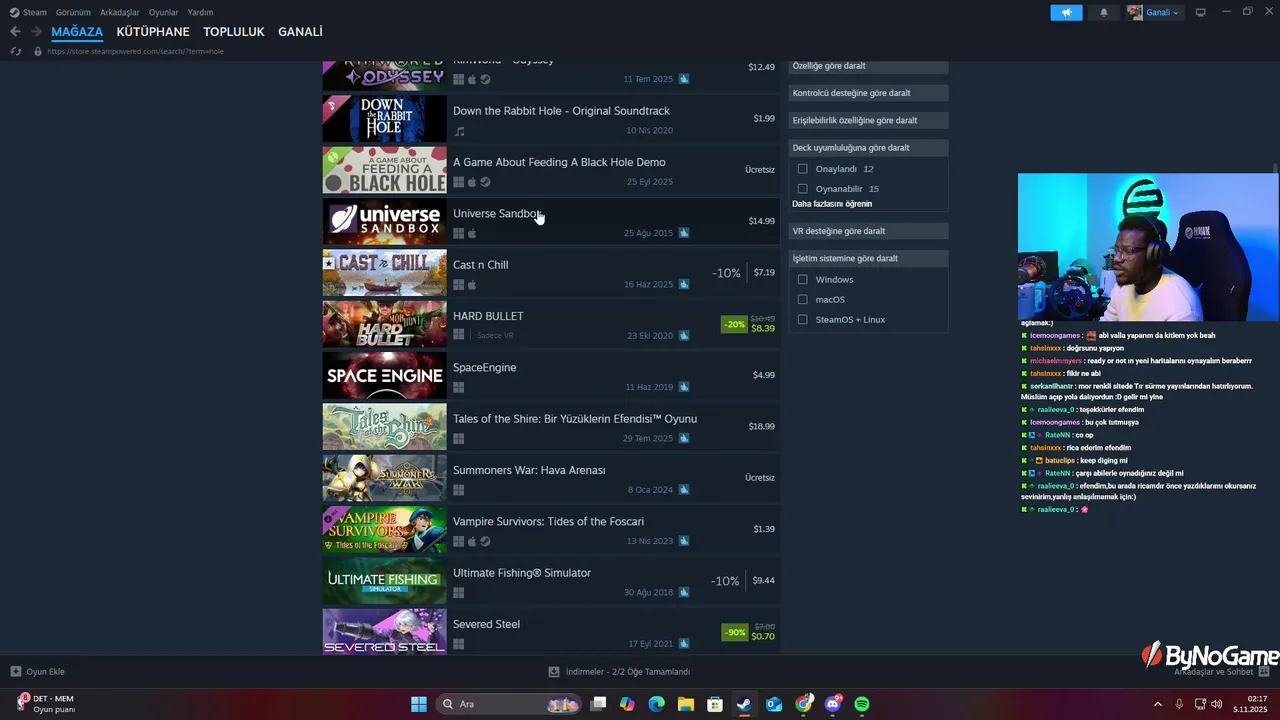Reload the store page
Screen dimensions: 1280x720
coord(15,51)
